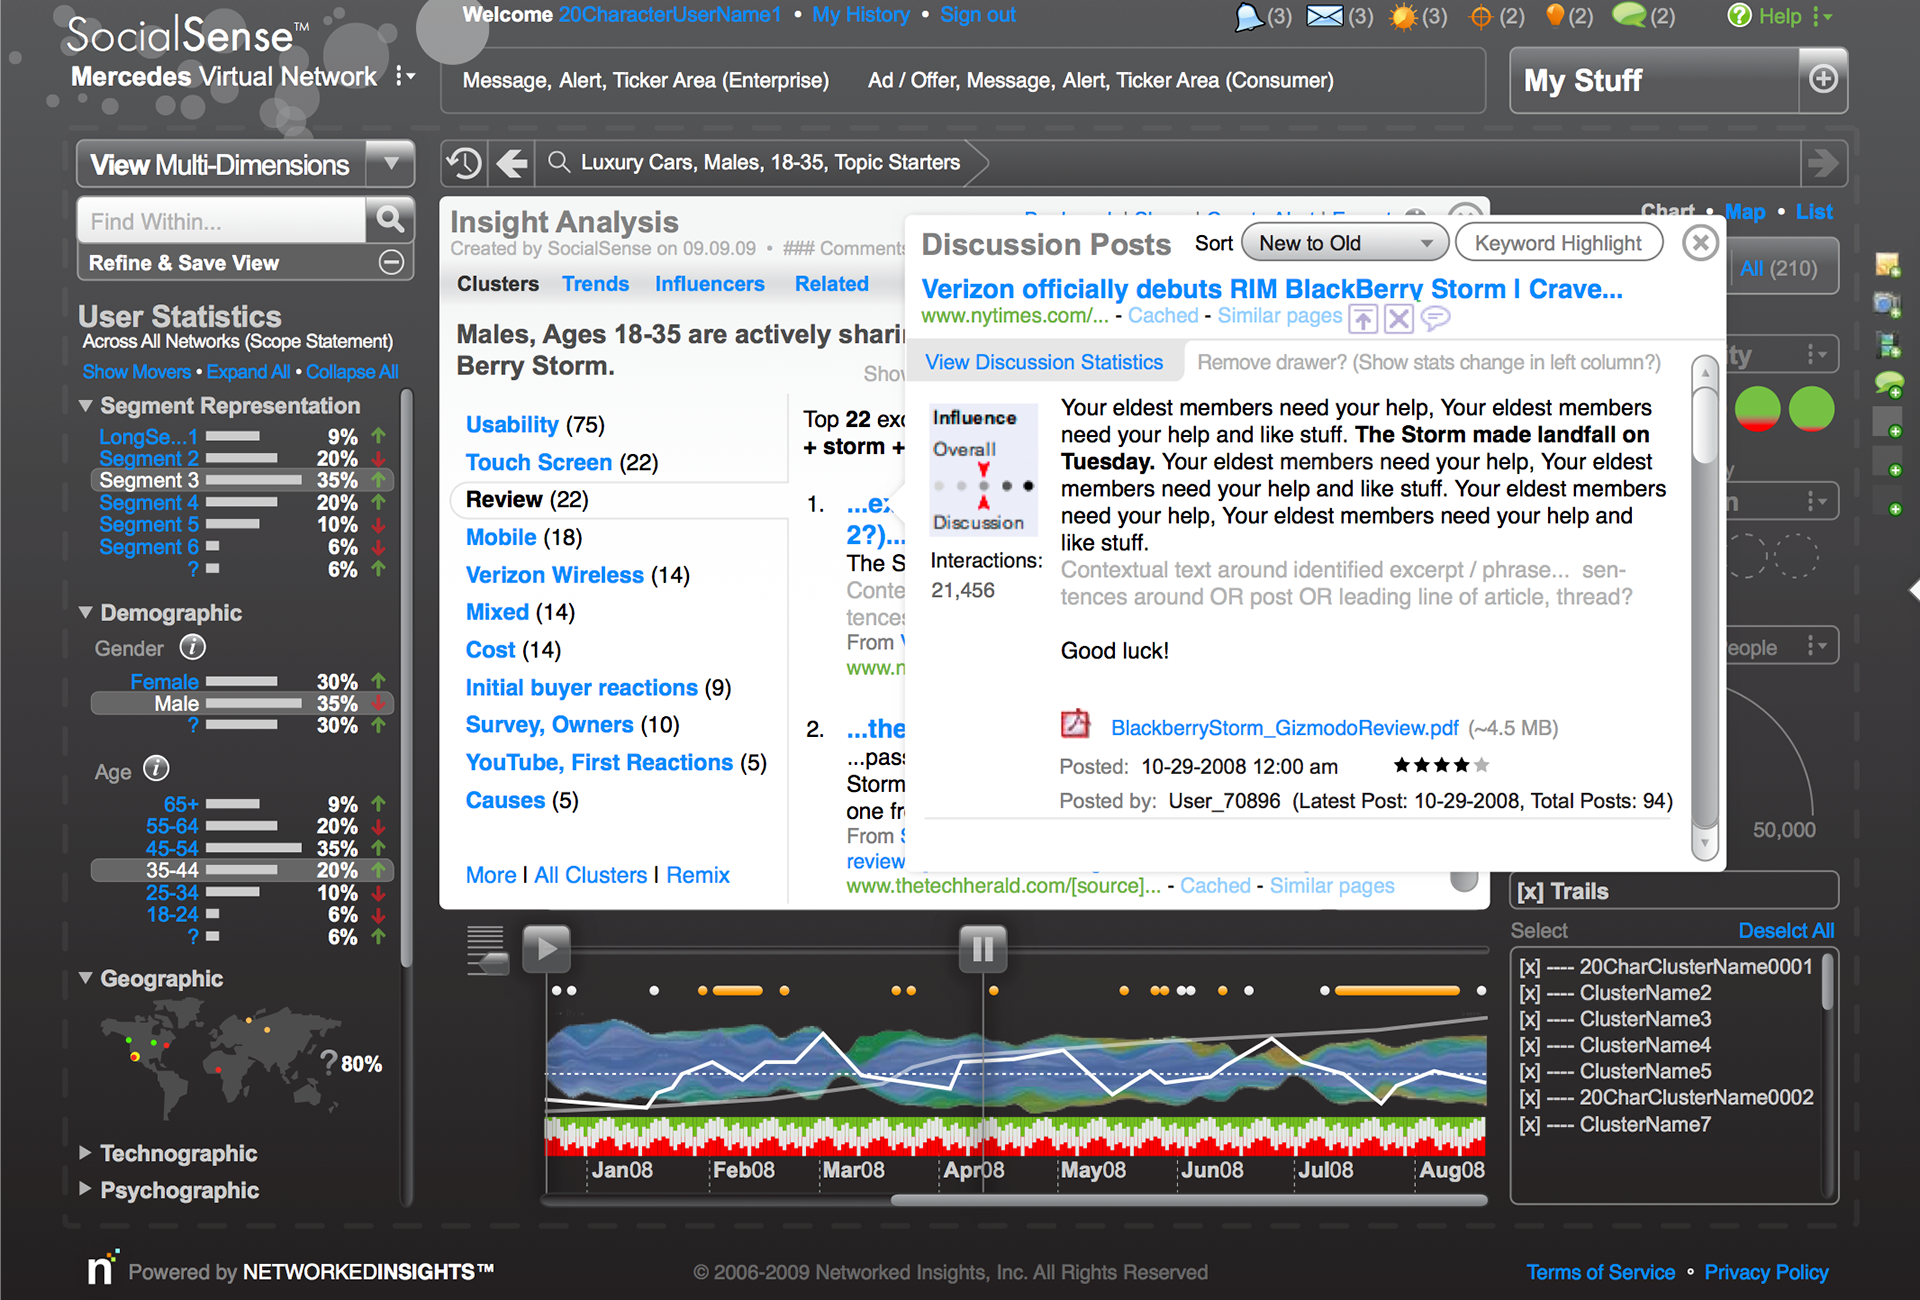Close the Discussion Posts panel
The height and width of the screenshot is (1300, 1920).
point(1700,243)
